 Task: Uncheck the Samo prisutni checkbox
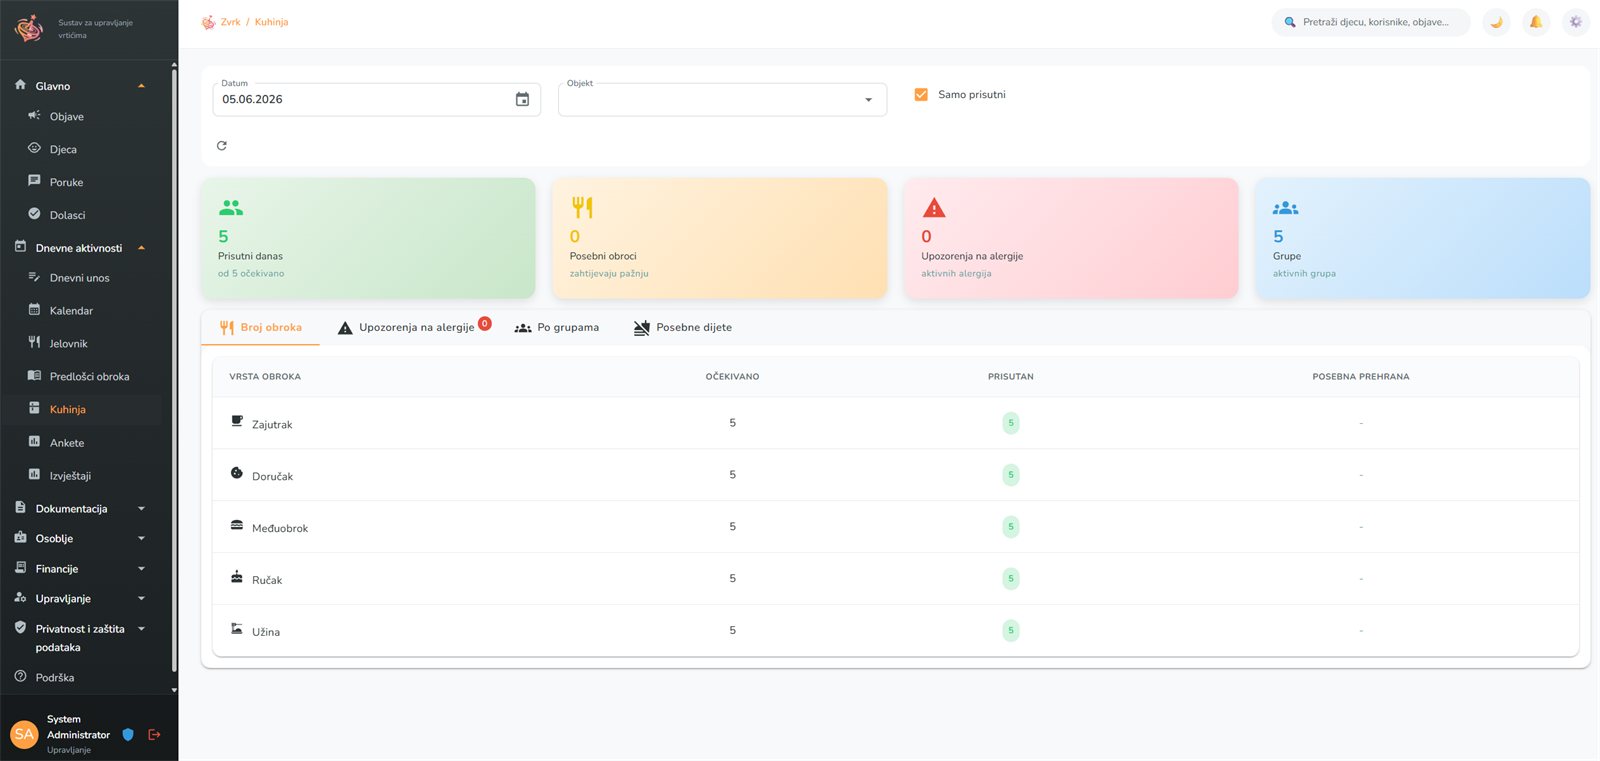coord(921,94)
